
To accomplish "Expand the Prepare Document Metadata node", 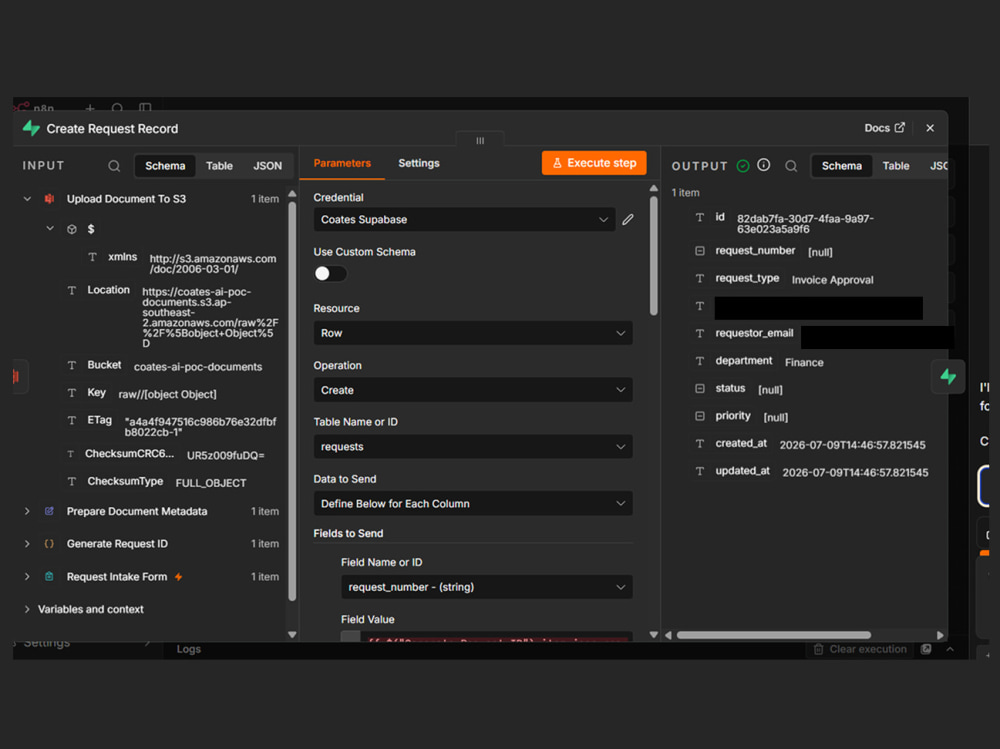I will point(27,511).
